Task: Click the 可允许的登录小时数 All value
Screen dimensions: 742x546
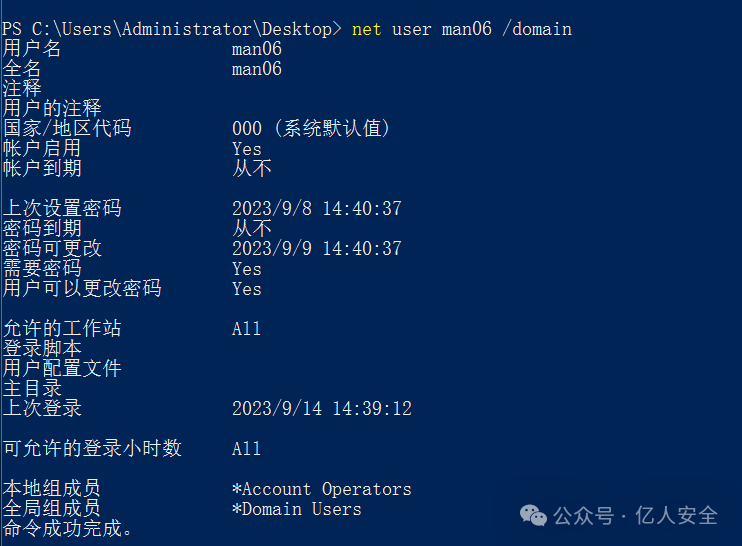Action: pyautogui.click(x=246, y=449)
